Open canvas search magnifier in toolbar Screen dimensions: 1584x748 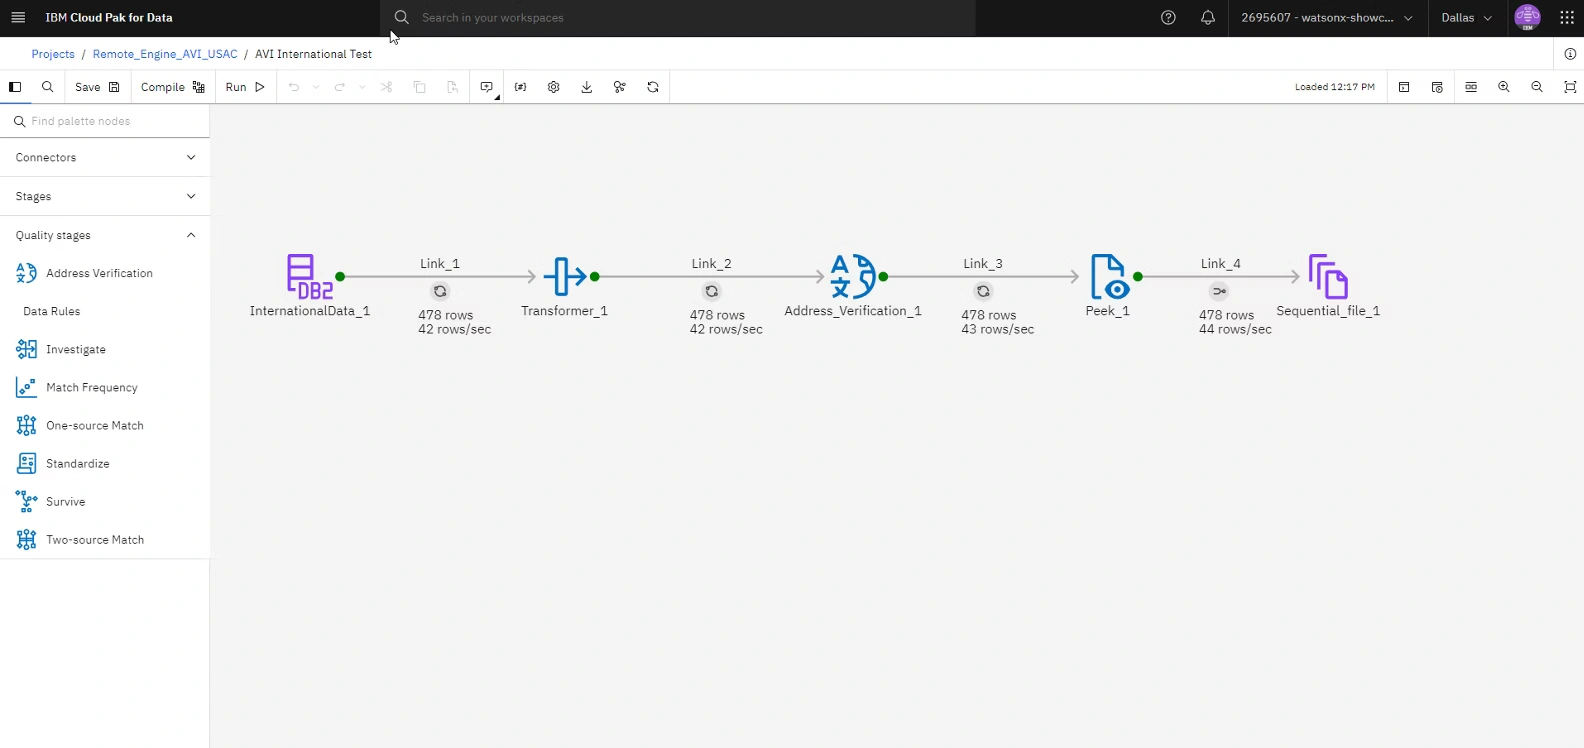pos(47,87)
